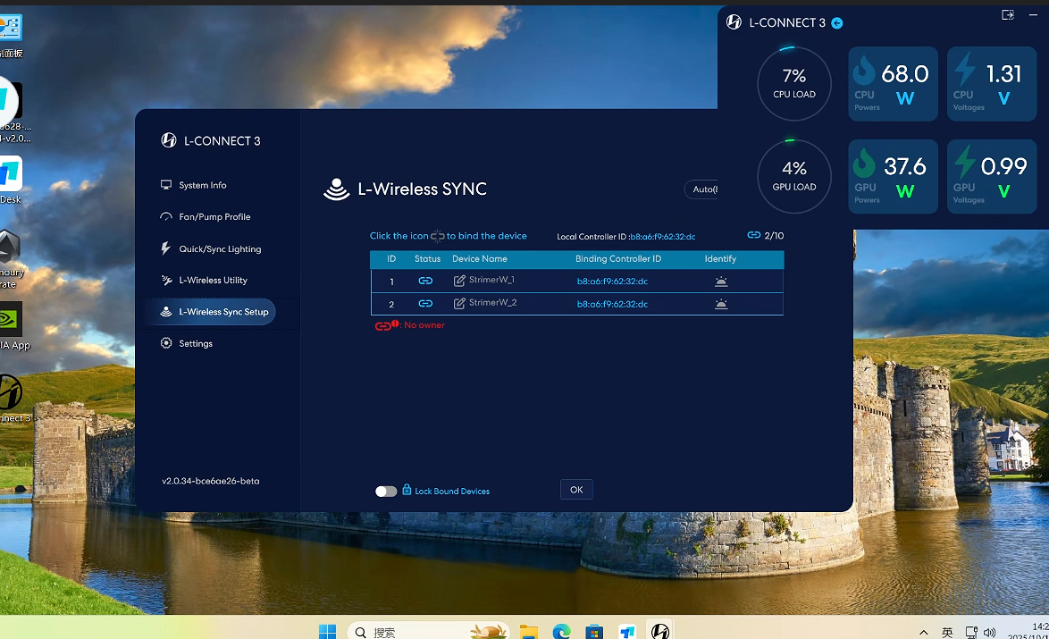Click the edit icon beside StrimerW_2

tap(459, 304)
